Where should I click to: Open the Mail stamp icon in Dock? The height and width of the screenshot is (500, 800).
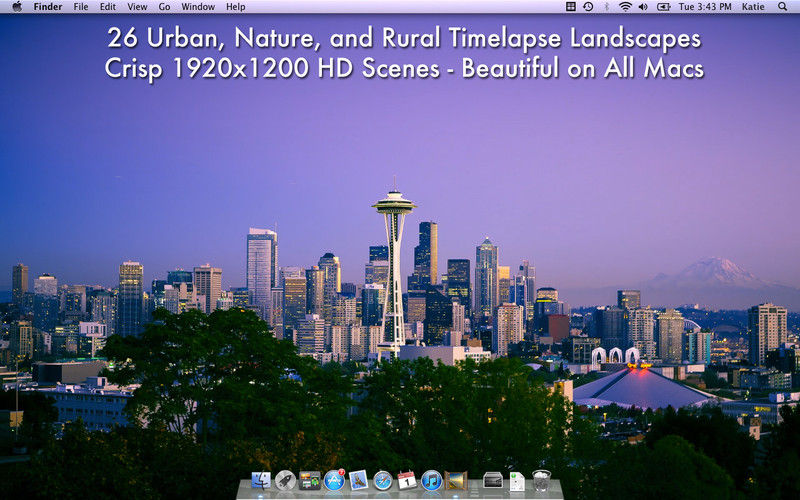point(359,480)
